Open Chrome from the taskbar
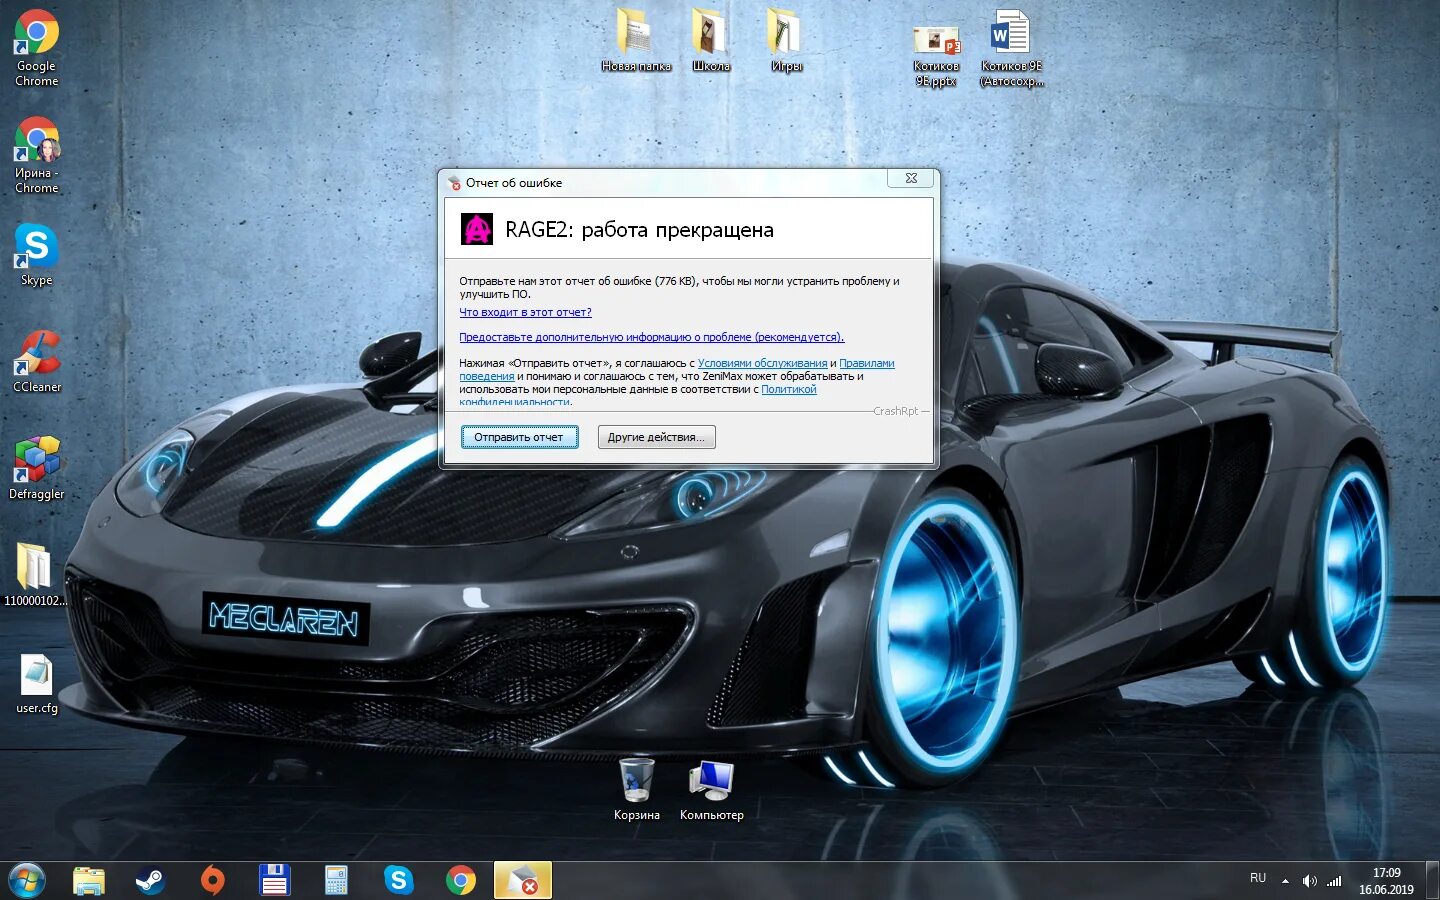This screenshot has height=900, width=1440. (x=461, y=881)
